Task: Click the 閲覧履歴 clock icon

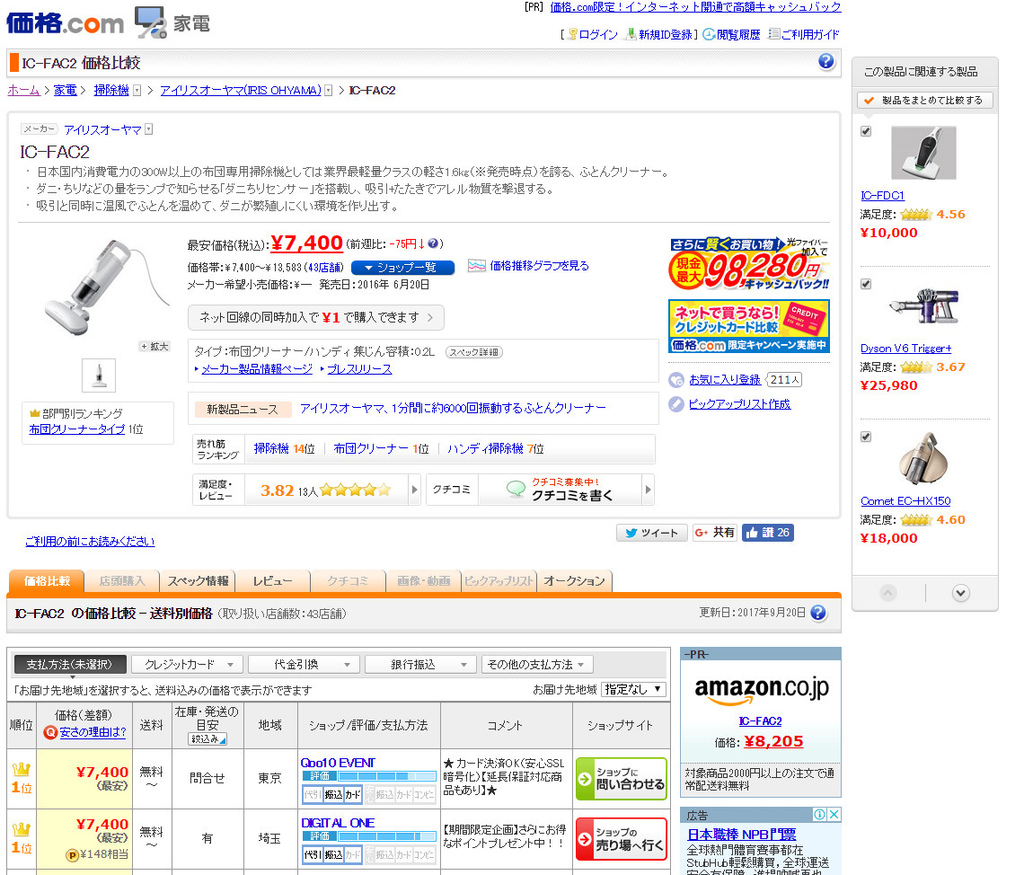Action: (709, 34)
